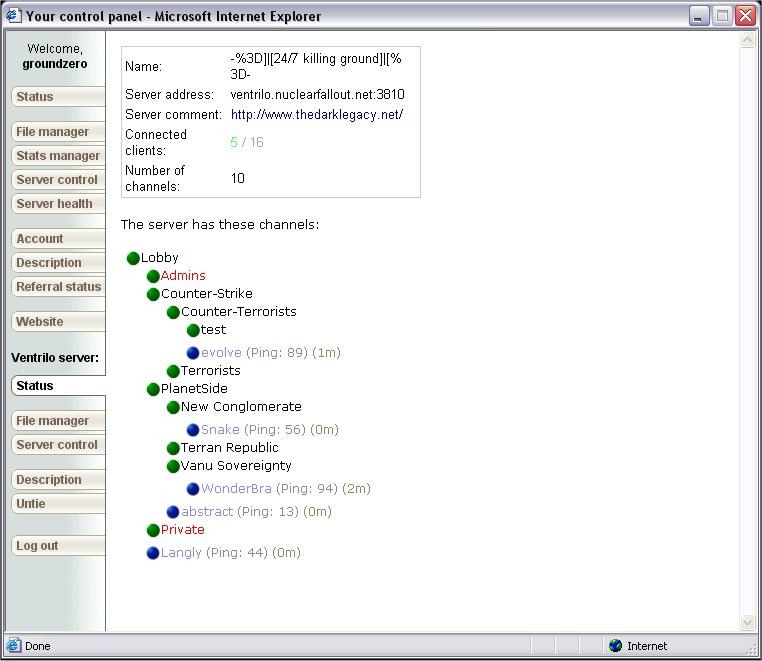The width and height of the screenshot is (762, 661).
Task: Select the Terran Republic channel label
Action: (230, 448)
